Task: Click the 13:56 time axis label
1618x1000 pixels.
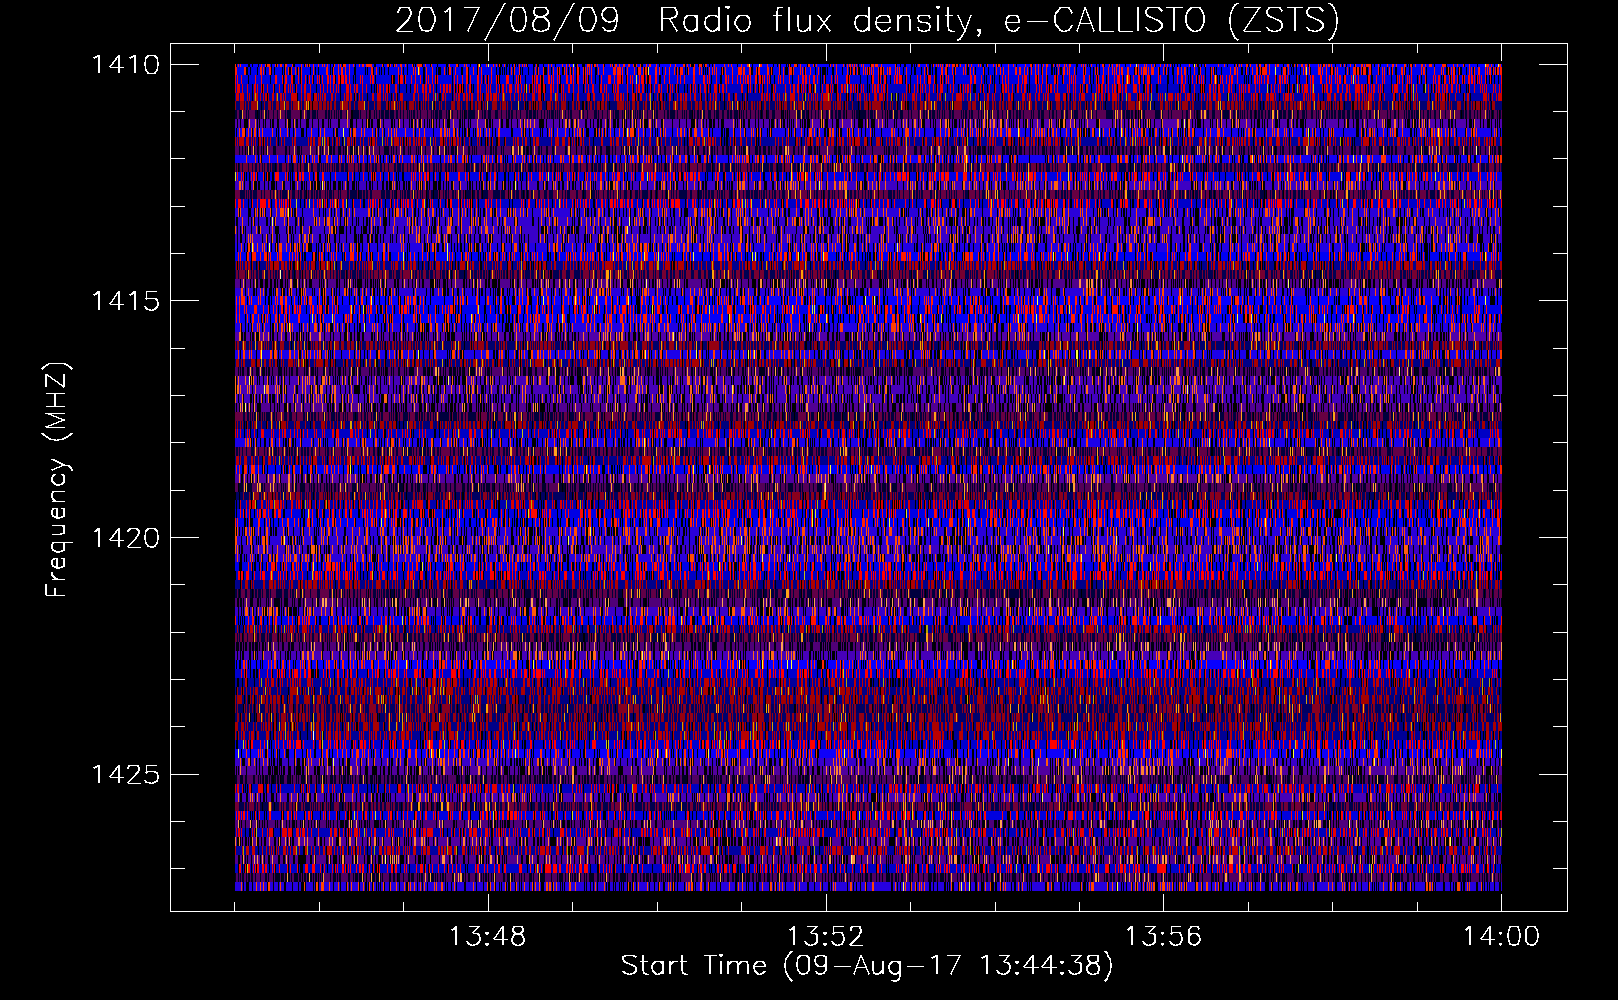Action: 1163,937
